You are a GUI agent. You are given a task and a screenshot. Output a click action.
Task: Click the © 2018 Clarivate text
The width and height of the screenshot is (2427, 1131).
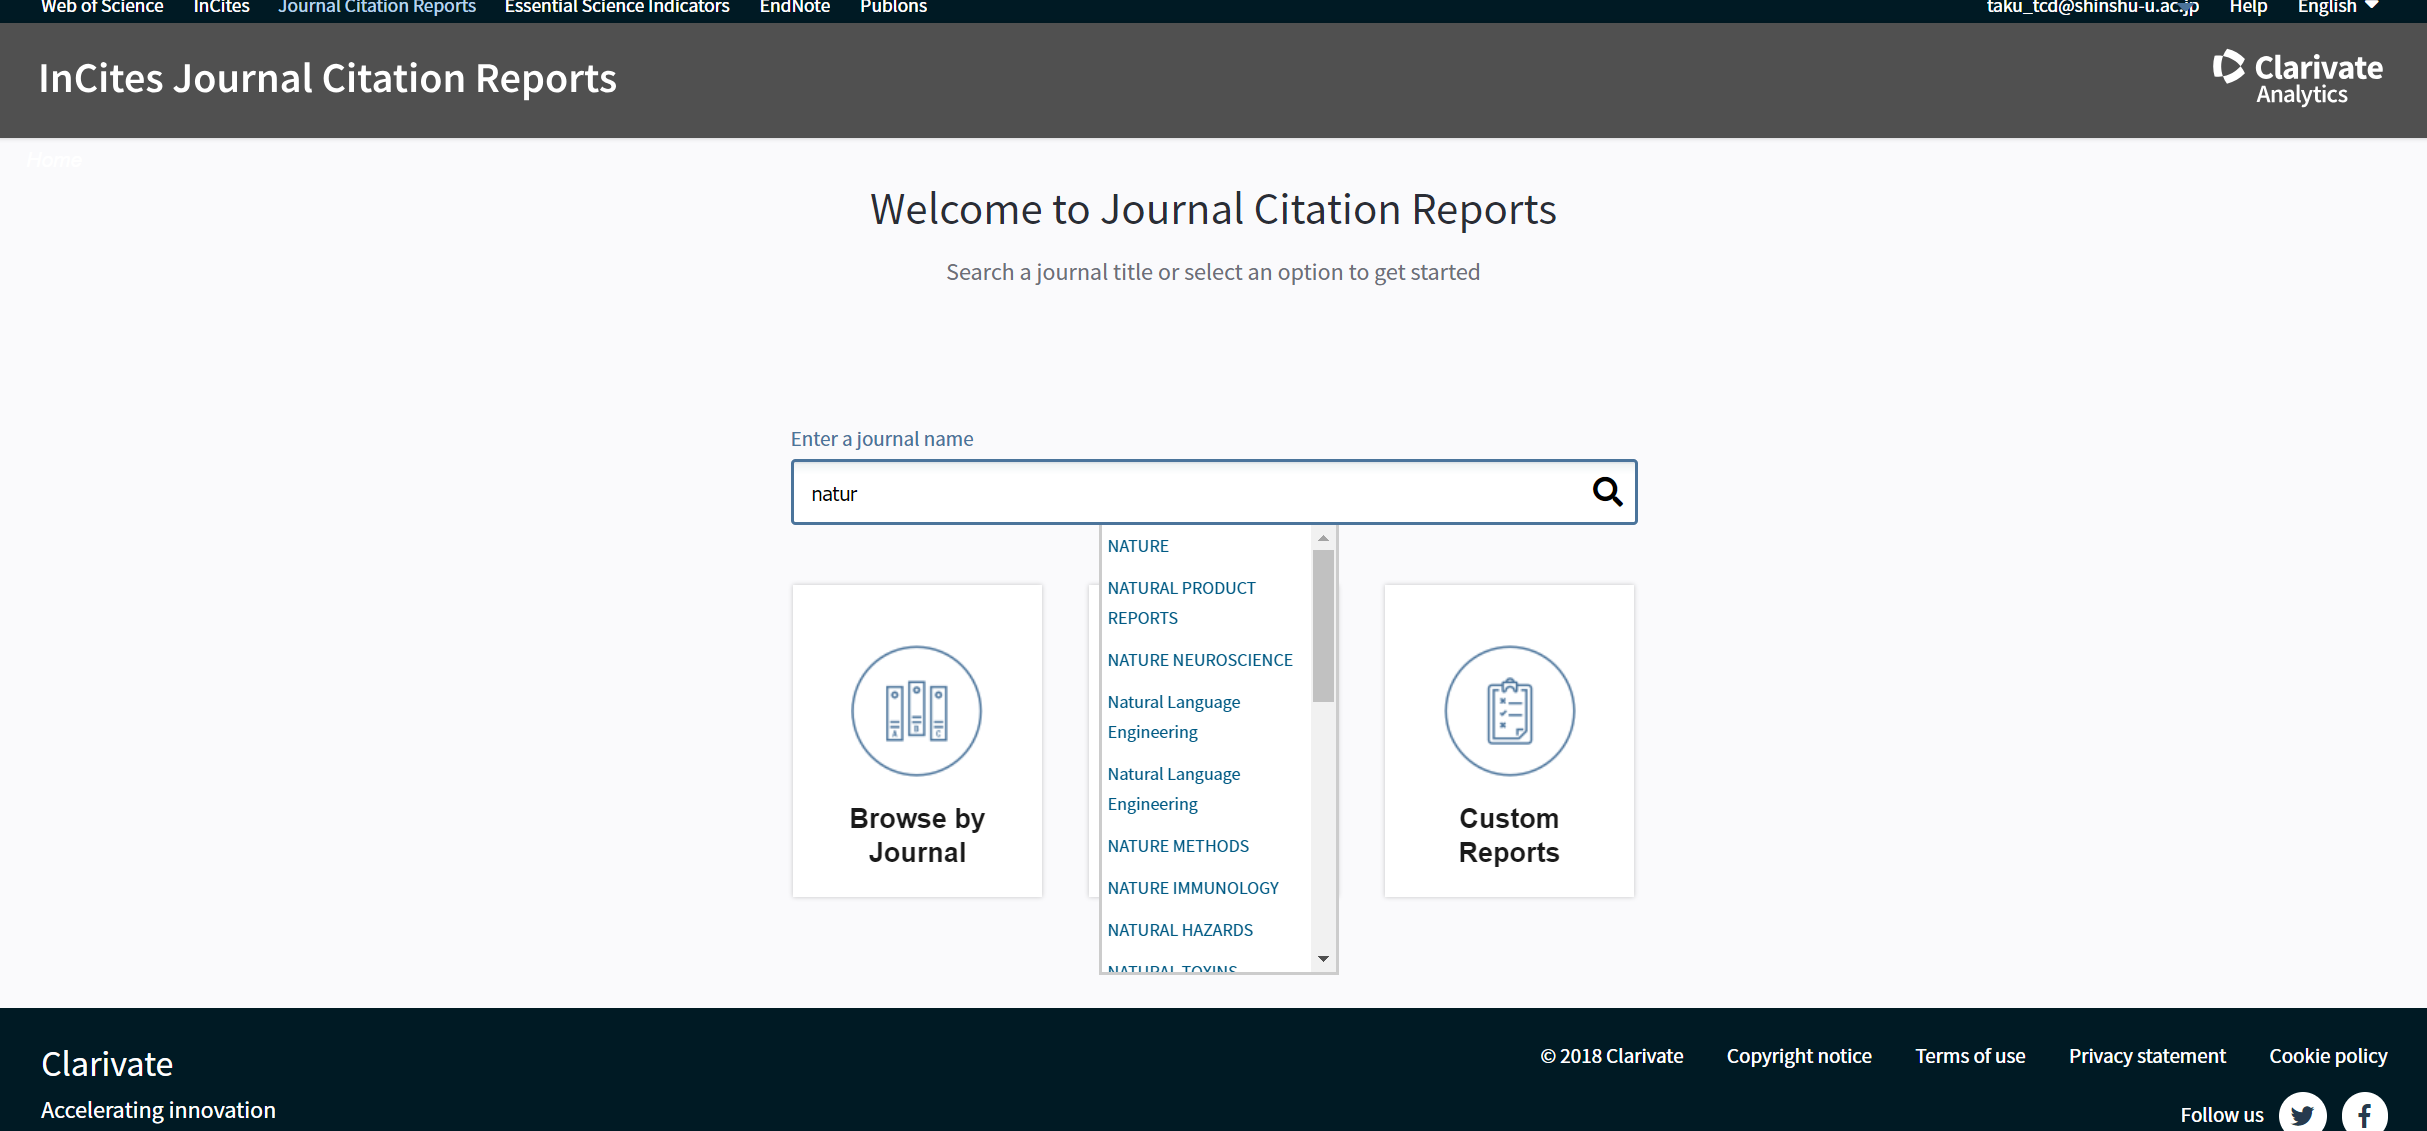1612,1056
